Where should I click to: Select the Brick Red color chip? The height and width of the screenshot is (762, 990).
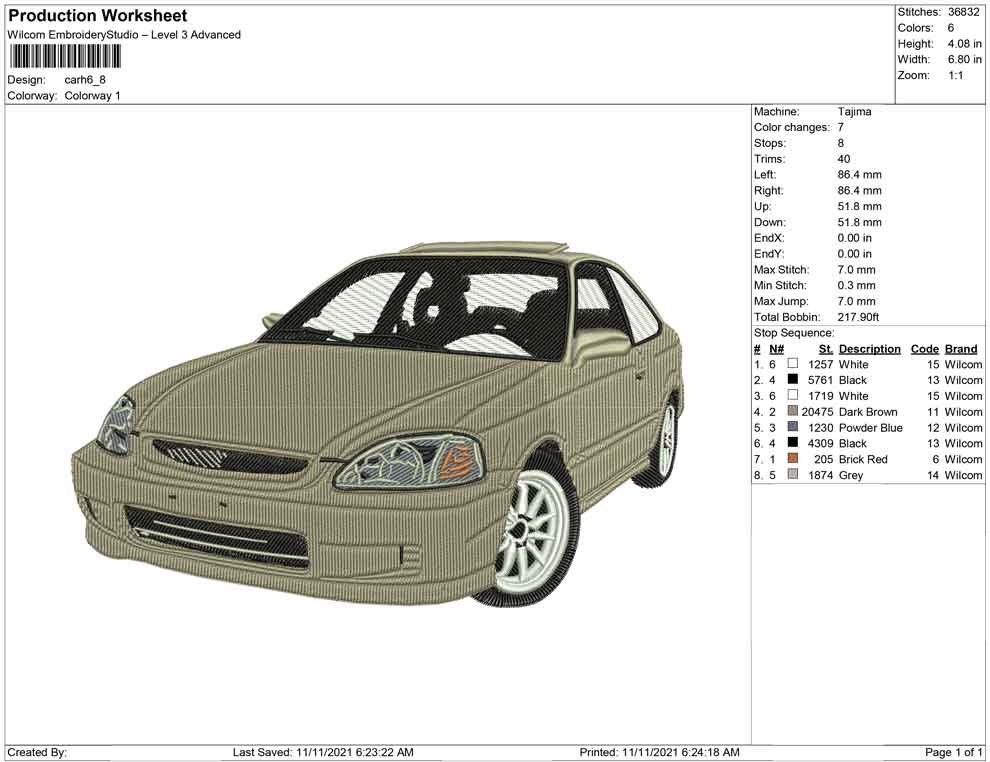tap(790, 459)
